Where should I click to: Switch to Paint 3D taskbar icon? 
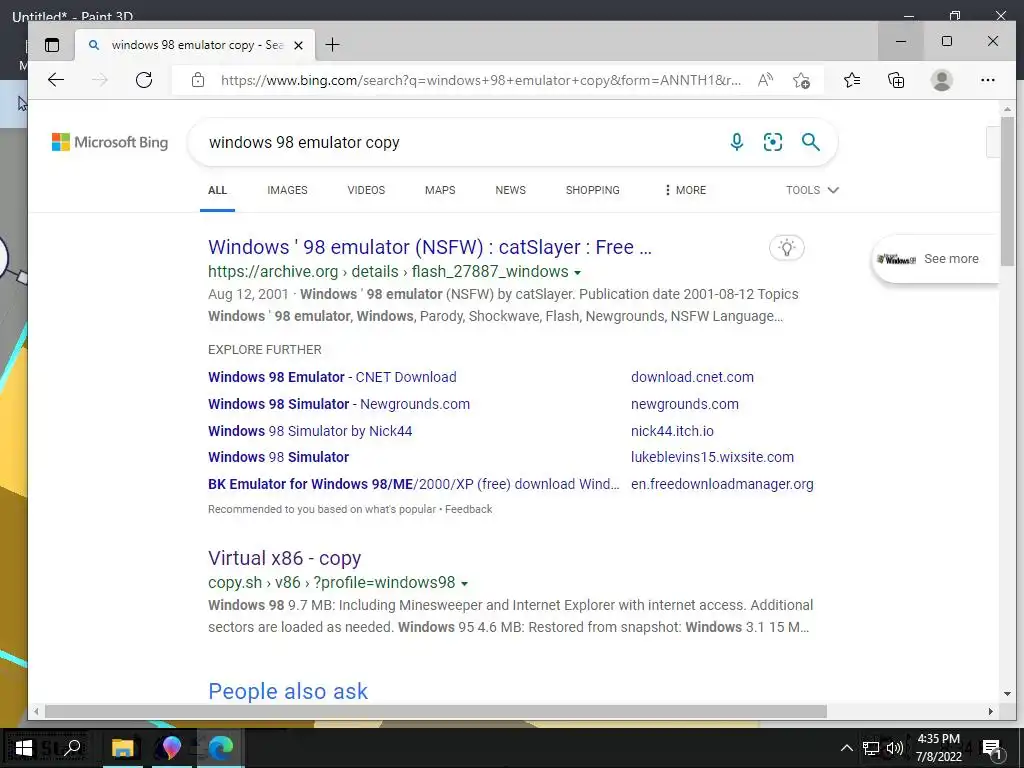tap(171, 748)
